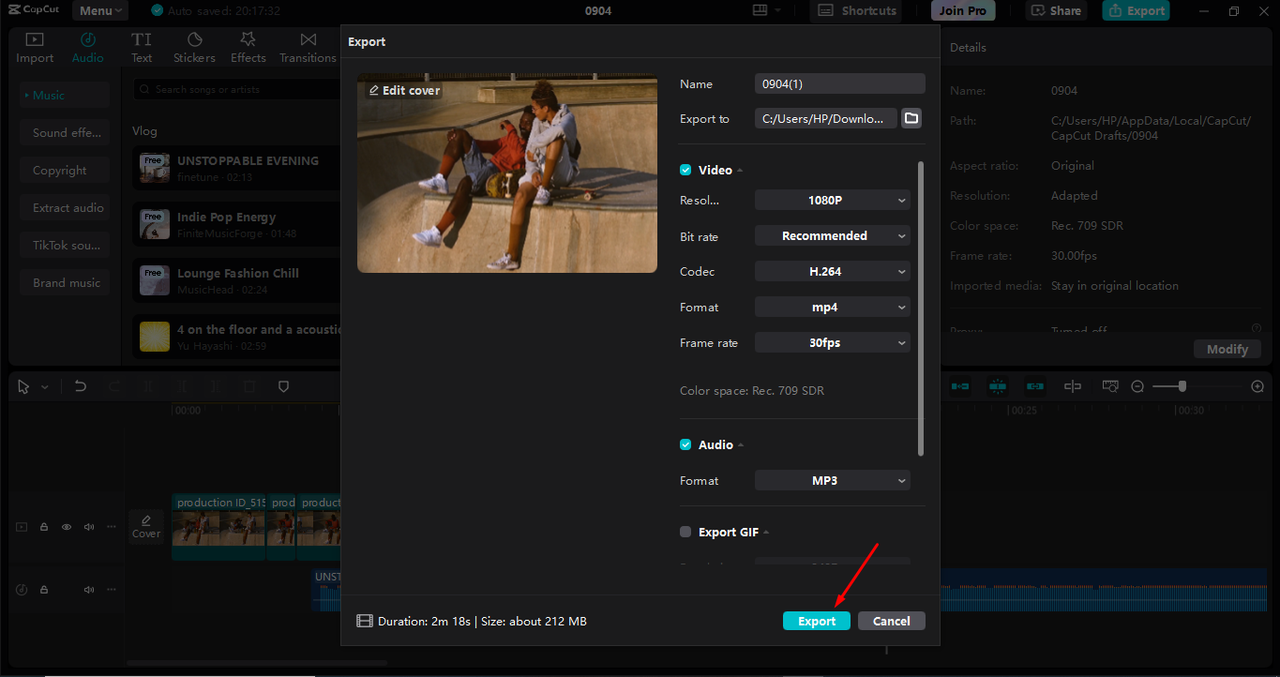
Task: Hide the video track with eye icon
Action: [66, 526]
